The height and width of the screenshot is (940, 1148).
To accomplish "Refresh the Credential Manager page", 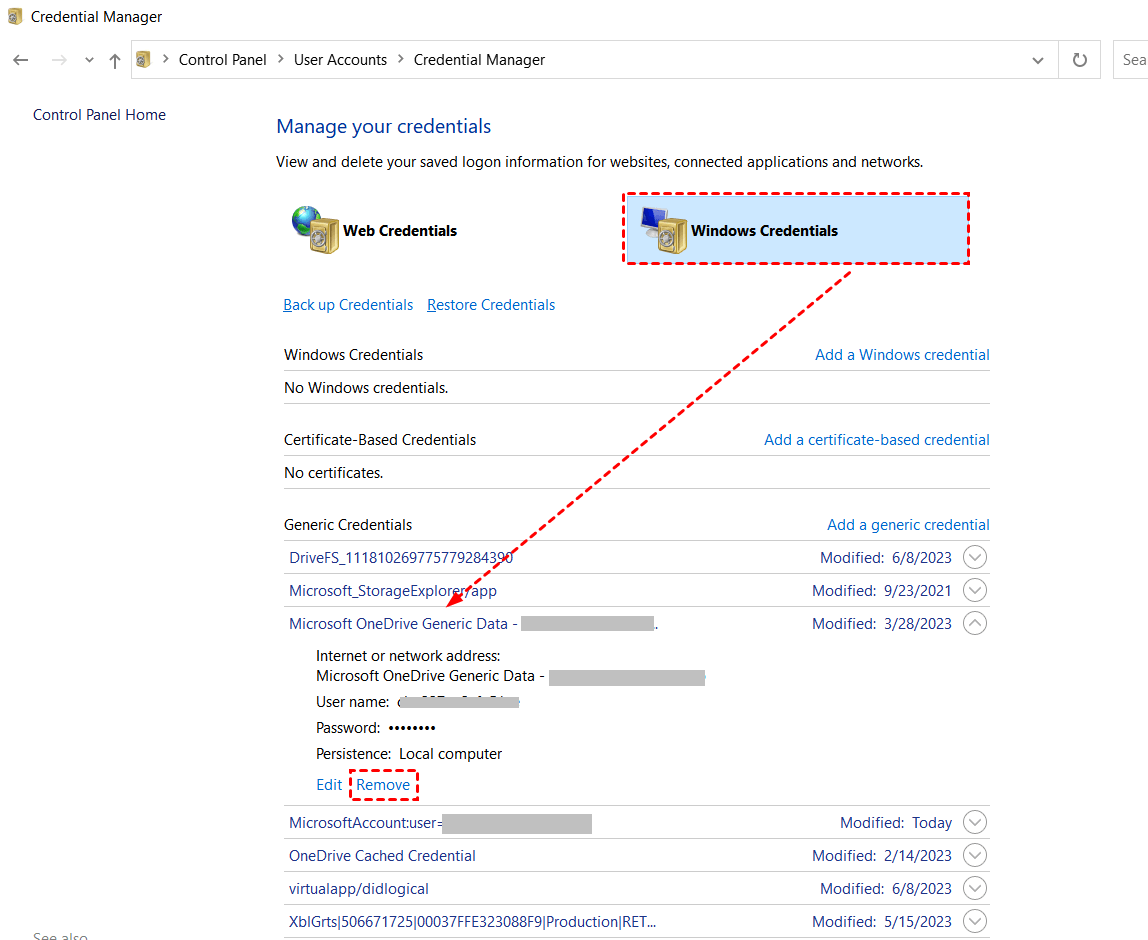I will click(x=1079, y=60).
